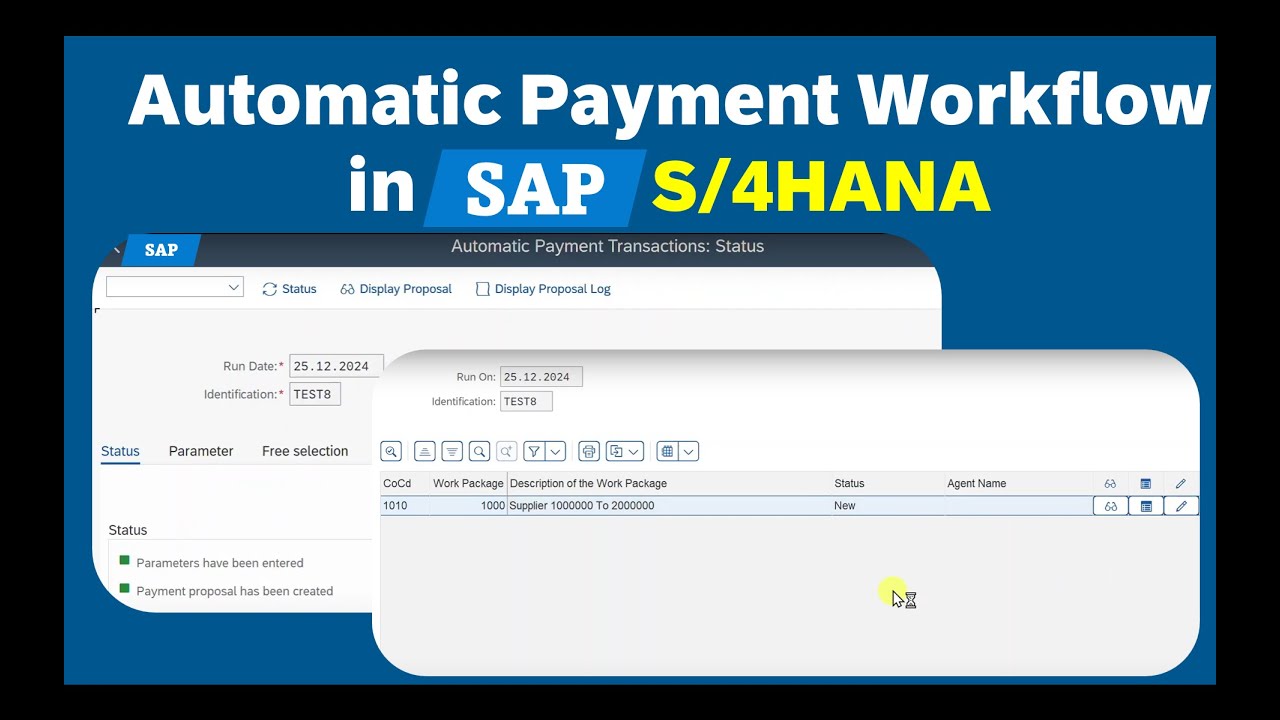Click the CoCd column header
Screen dimensions: 1280x720
404,483
